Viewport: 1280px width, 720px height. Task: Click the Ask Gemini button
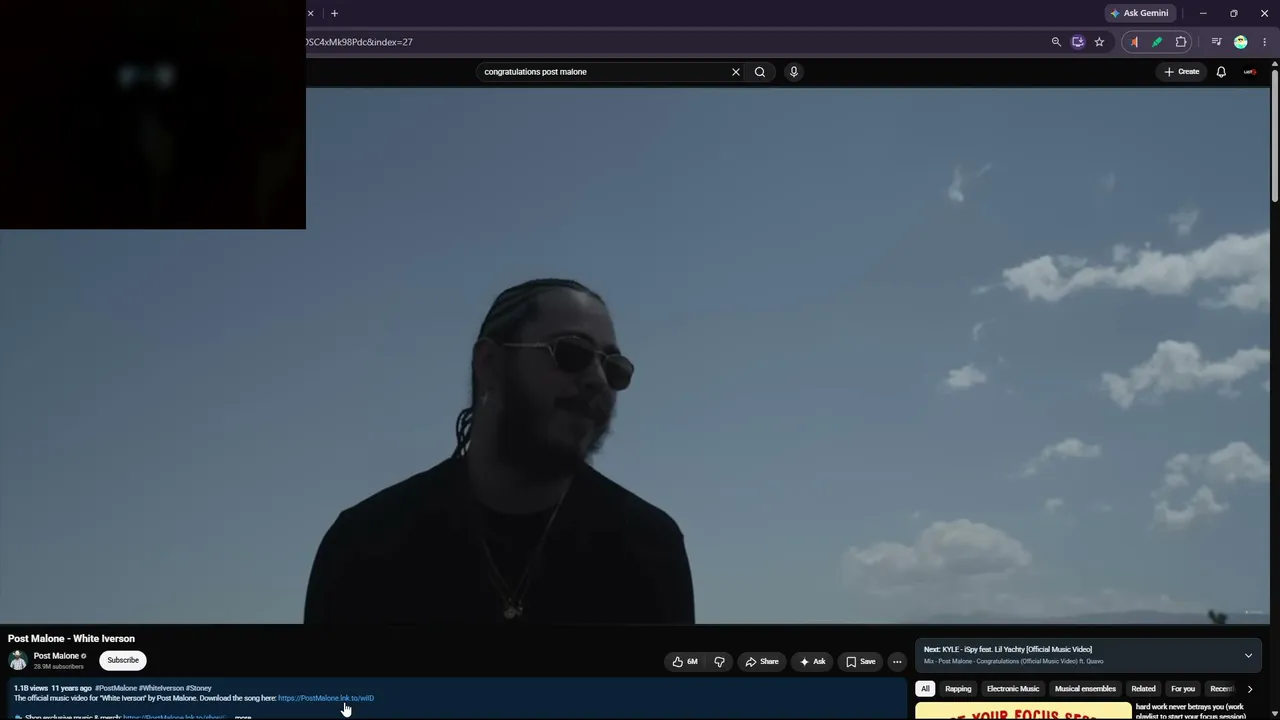1139,13
